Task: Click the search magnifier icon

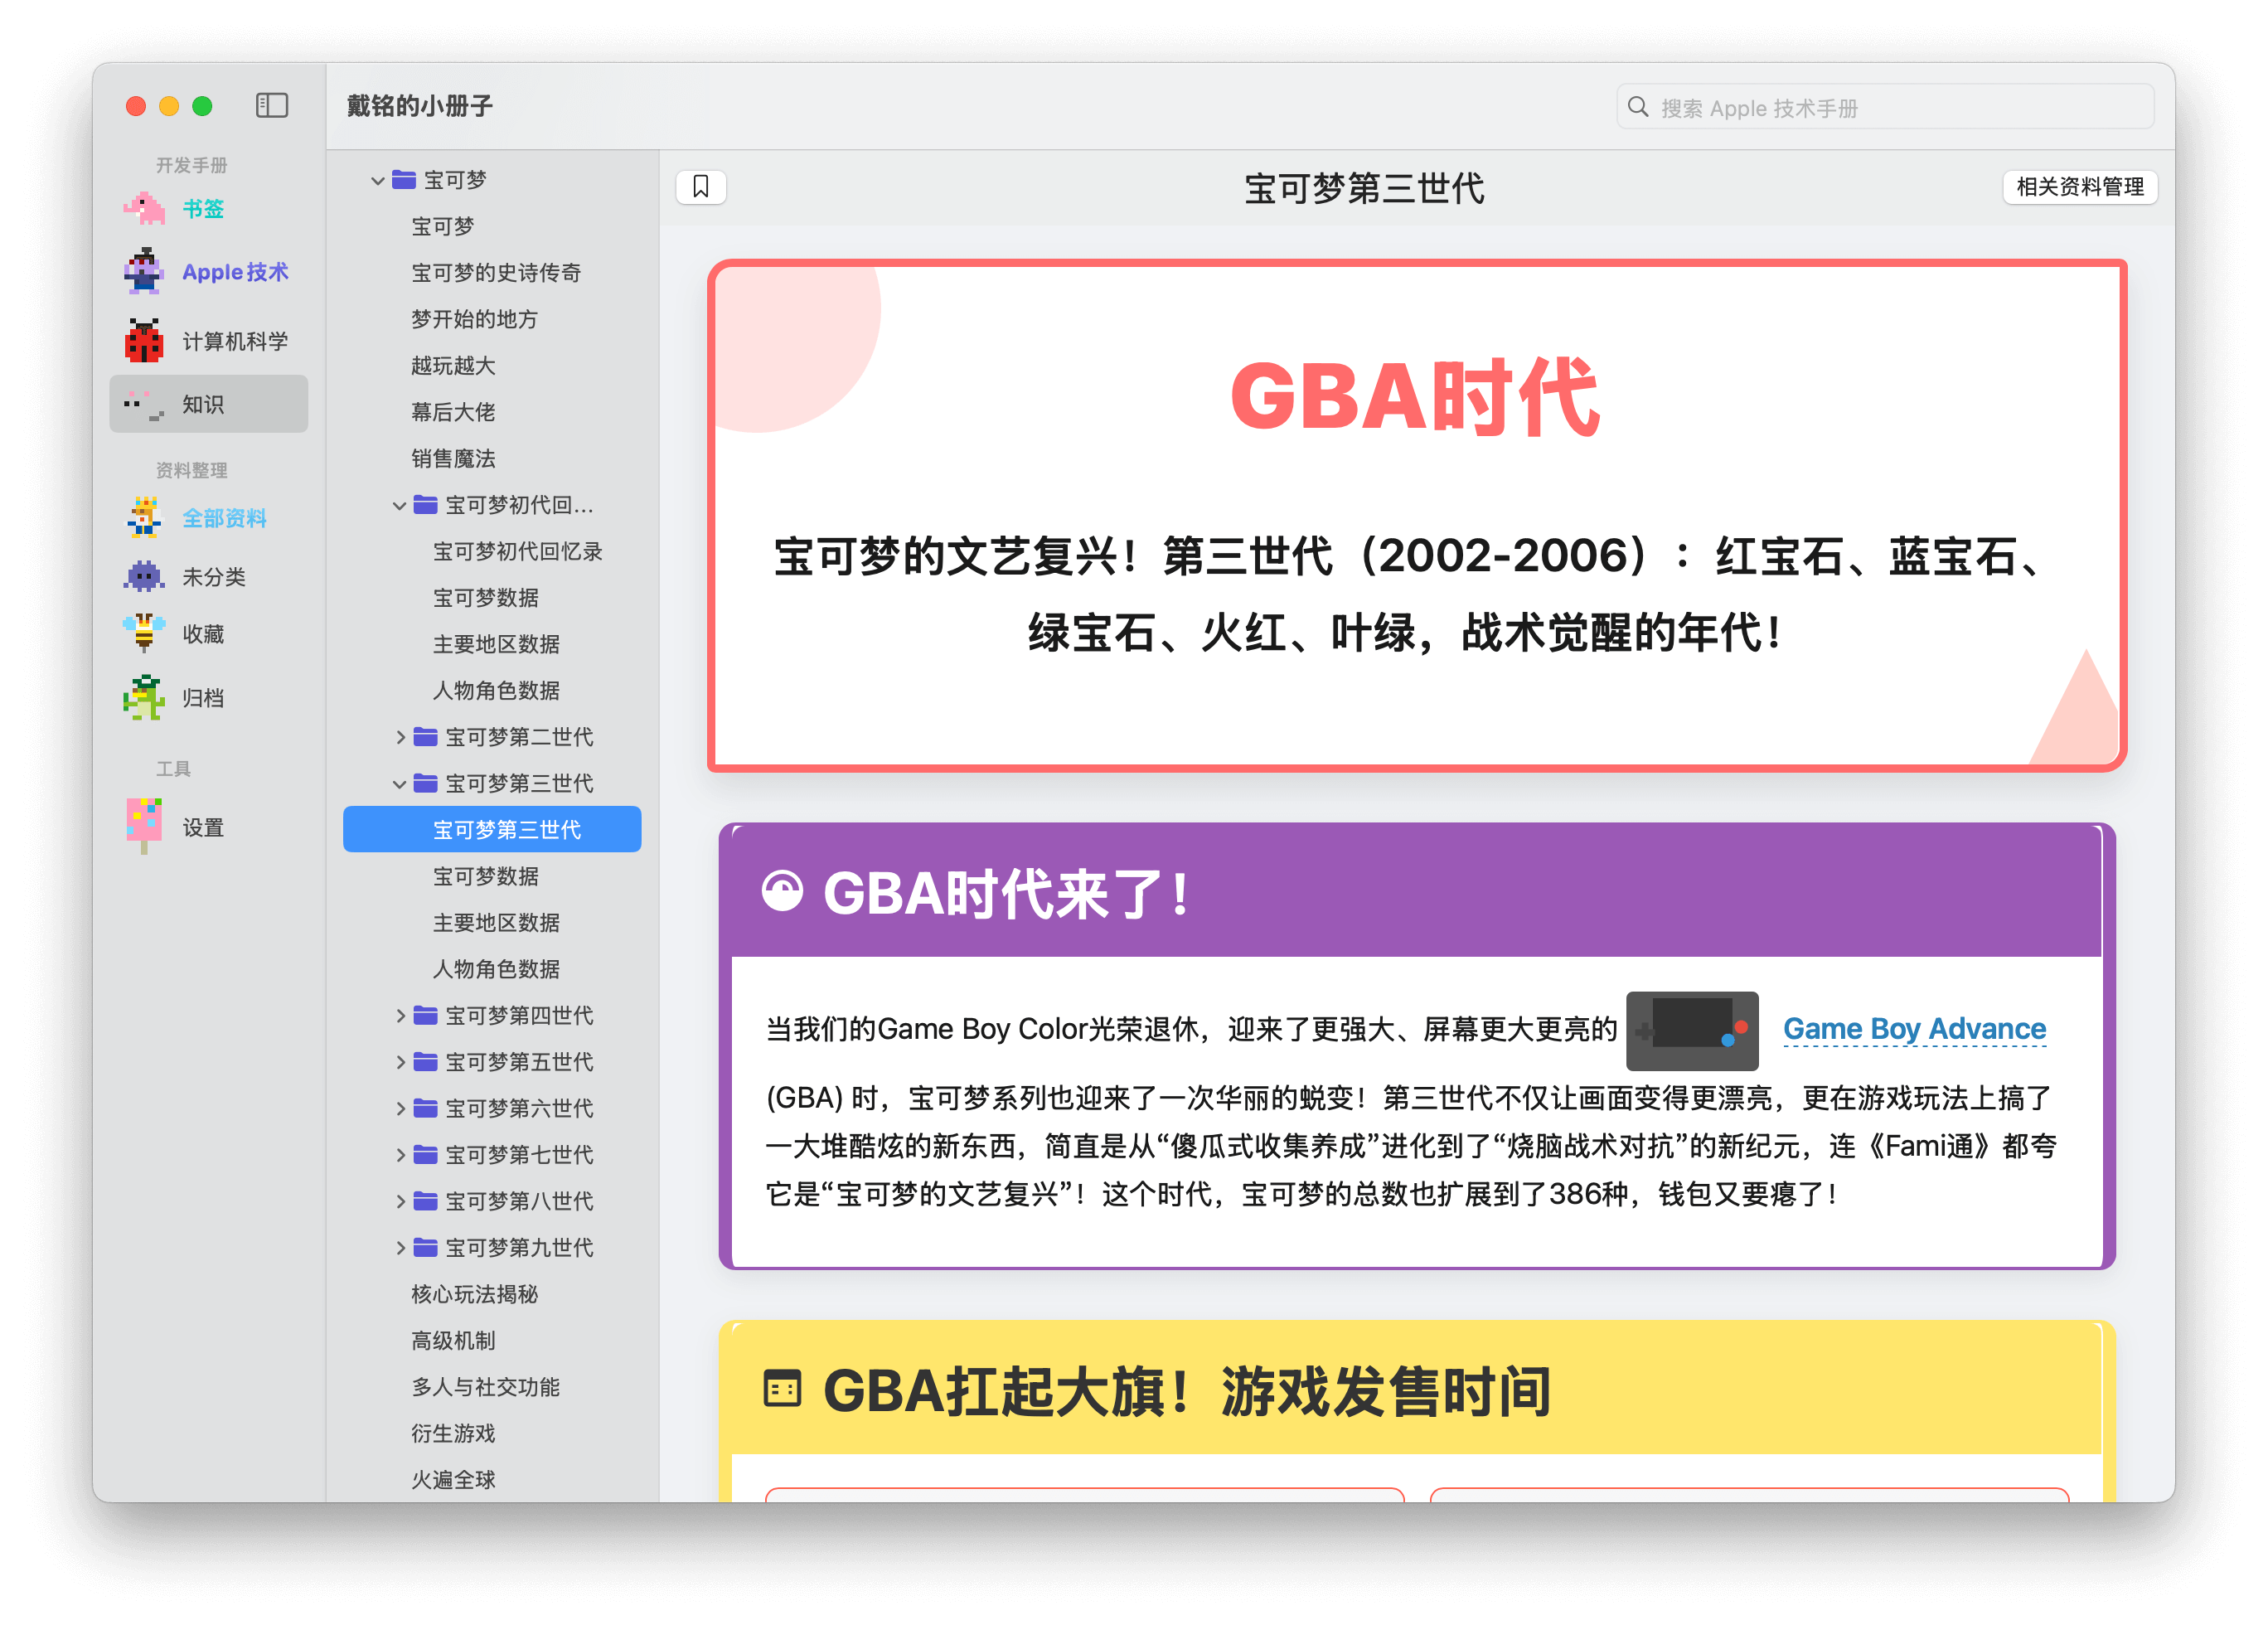Action: pyautogui.click(x=1637, y=107)
